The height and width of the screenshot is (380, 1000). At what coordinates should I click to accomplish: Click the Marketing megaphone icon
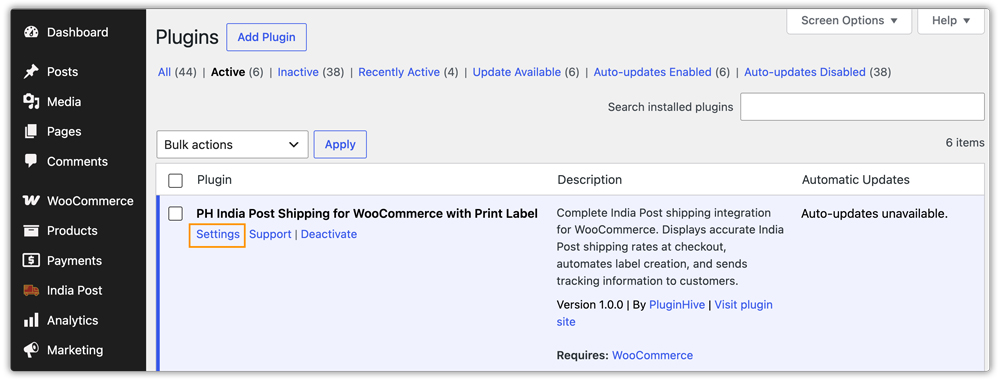[x=31, y=350]
